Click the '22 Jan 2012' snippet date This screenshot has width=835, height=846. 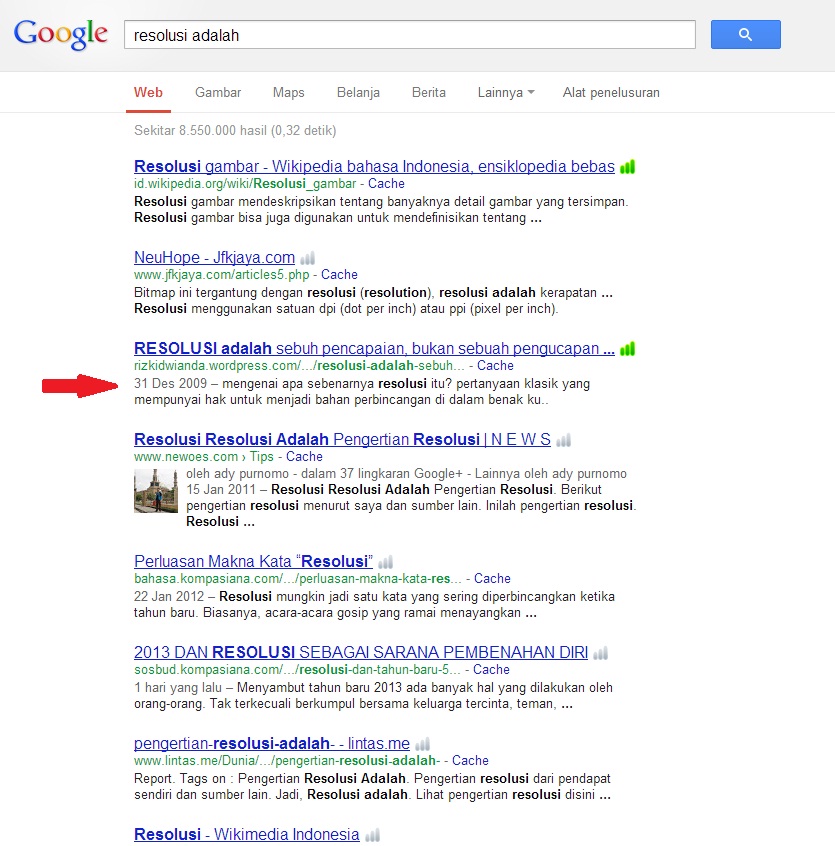[x=169, y=597]
